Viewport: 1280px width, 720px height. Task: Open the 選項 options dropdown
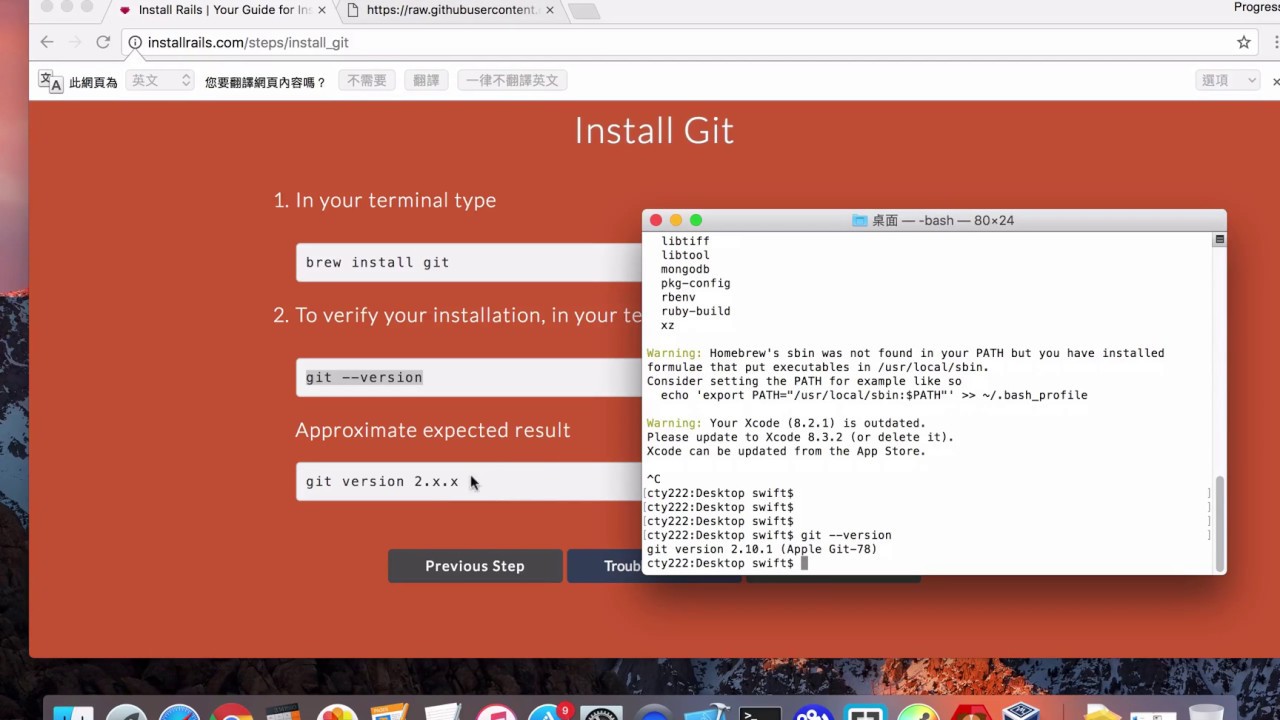1228,81
